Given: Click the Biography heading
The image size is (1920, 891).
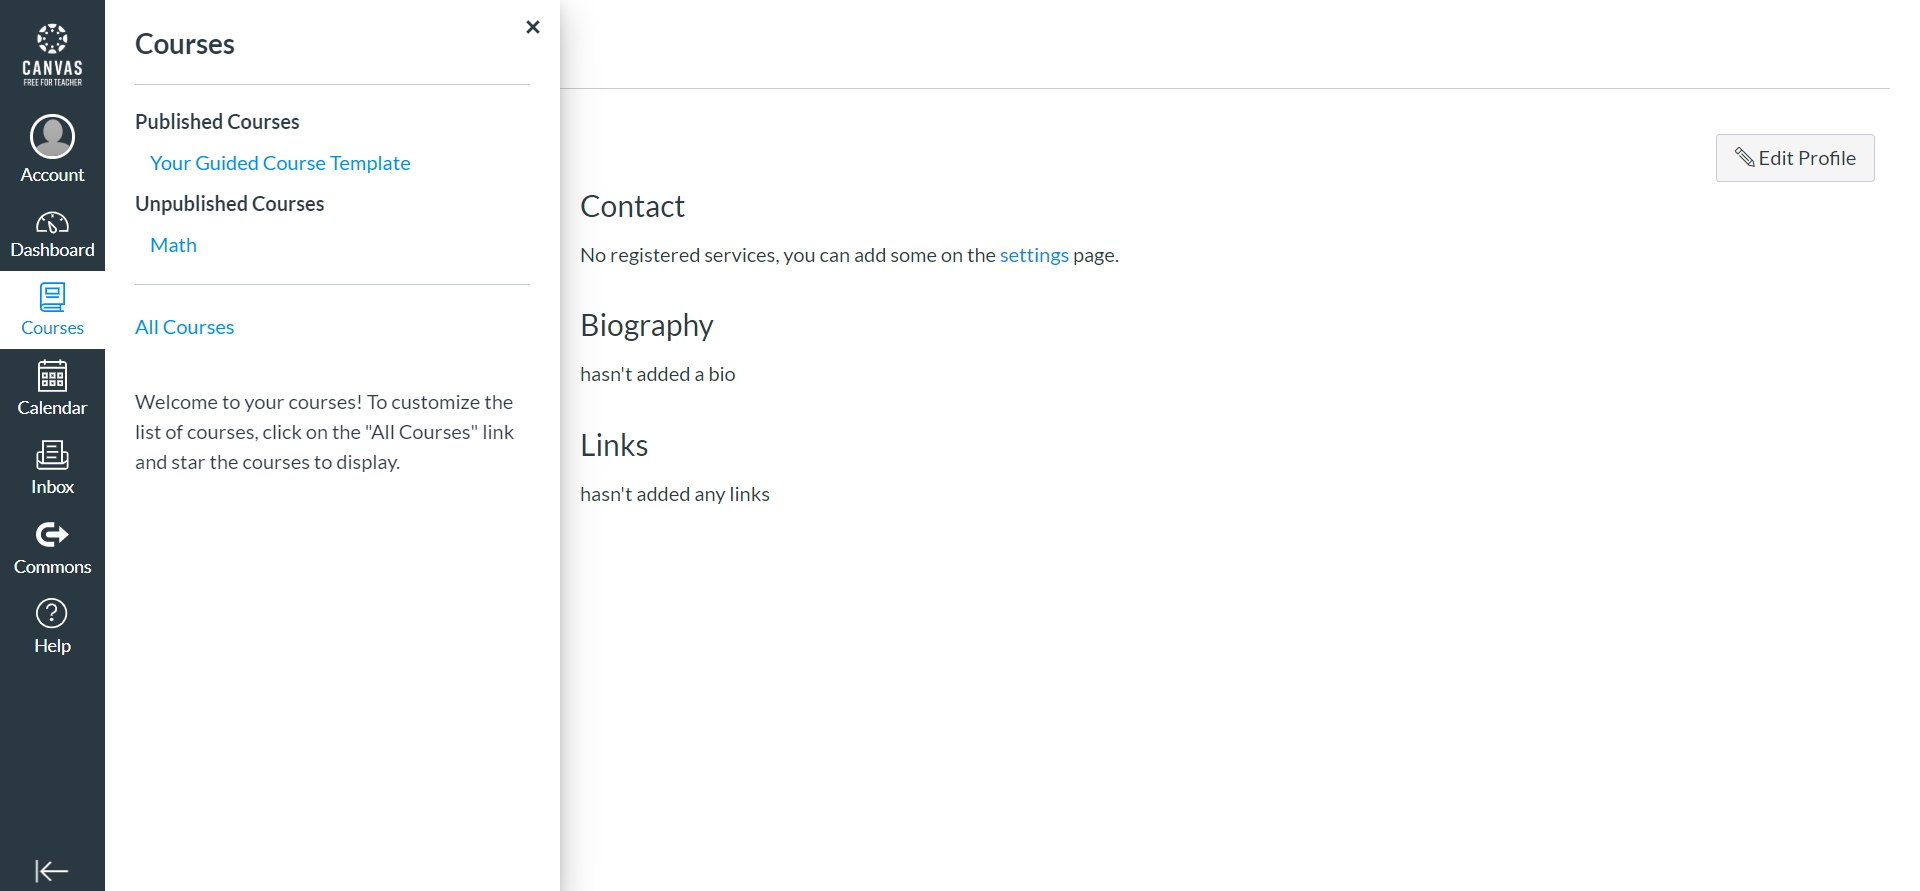Looking at the screenshot, I should point(647,326).
